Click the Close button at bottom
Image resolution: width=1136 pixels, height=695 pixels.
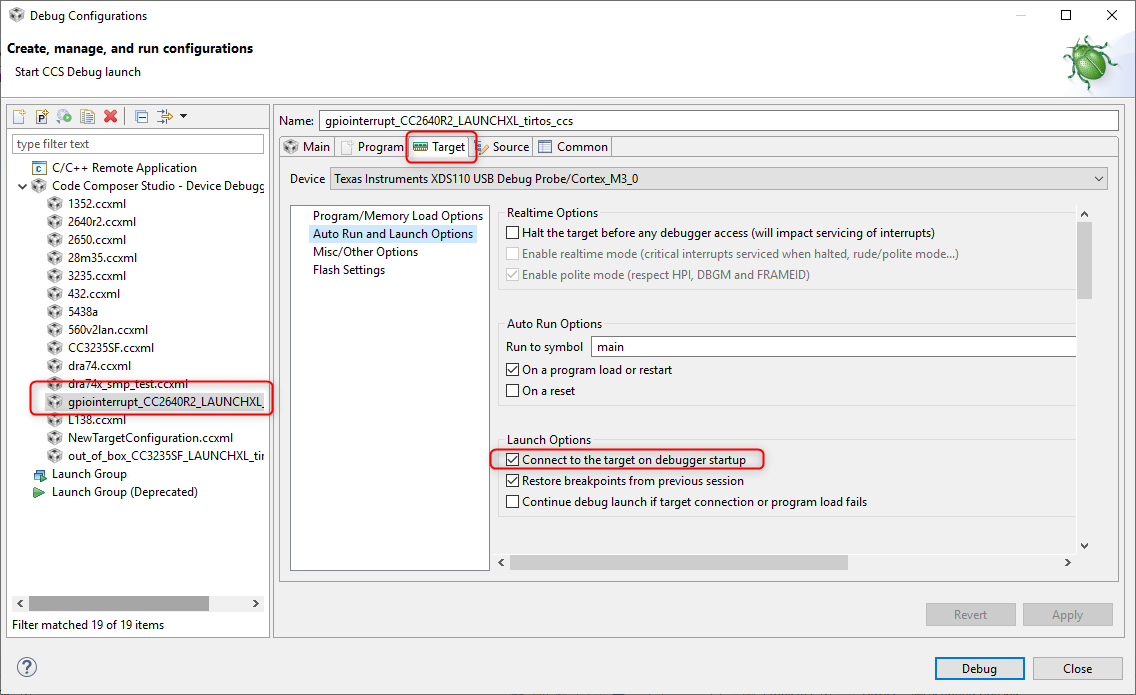point(1077,669)
